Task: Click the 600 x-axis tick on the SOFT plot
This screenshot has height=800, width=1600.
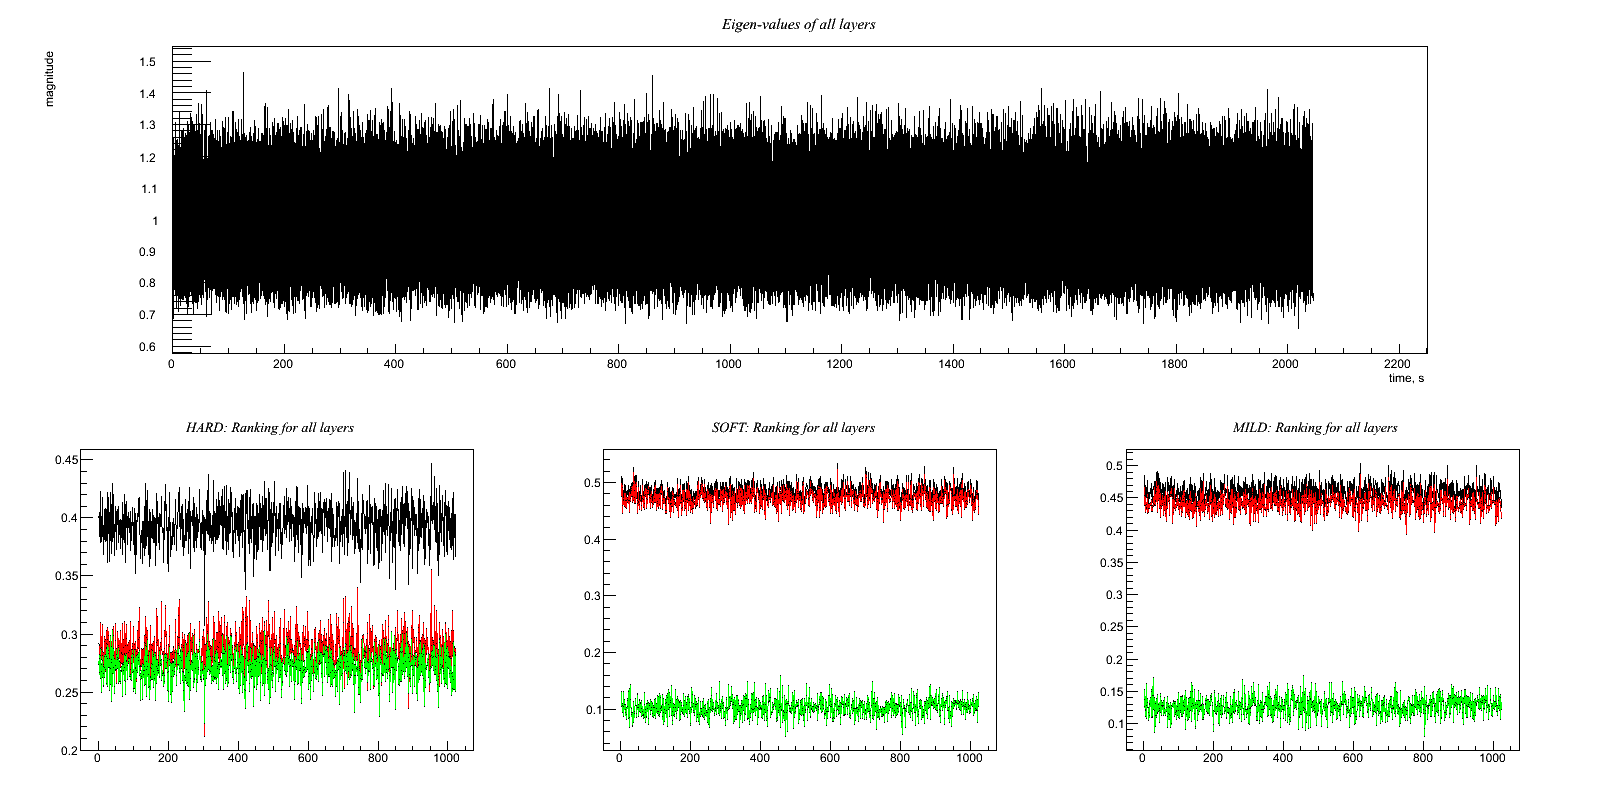Action: [829, 758]
